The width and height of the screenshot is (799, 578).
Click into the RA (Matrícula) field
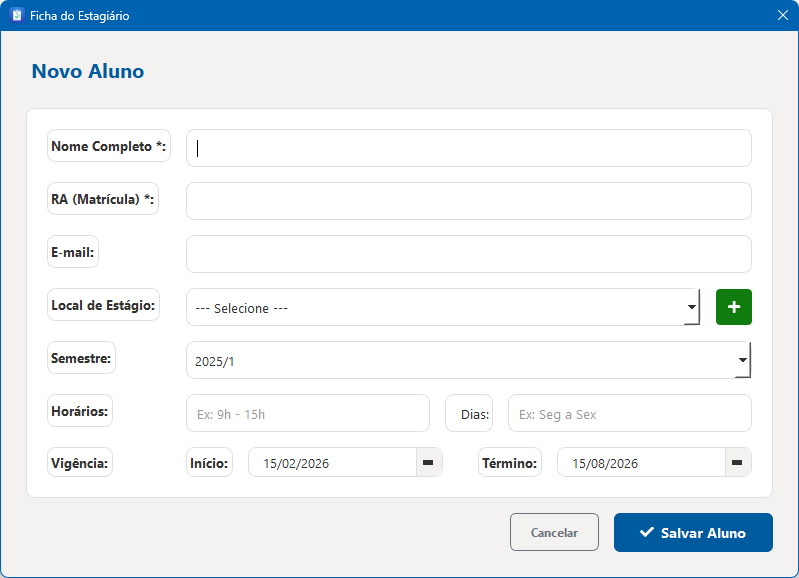468,201
